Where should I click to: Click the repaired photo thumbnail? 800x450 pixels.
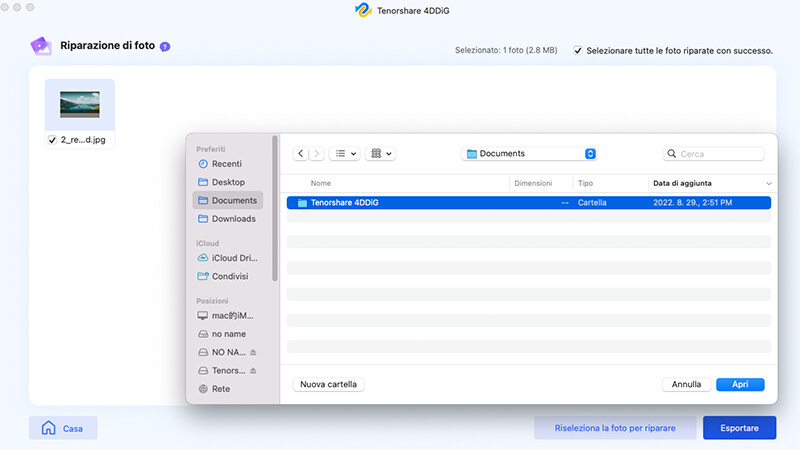click(x=80, y=105)
